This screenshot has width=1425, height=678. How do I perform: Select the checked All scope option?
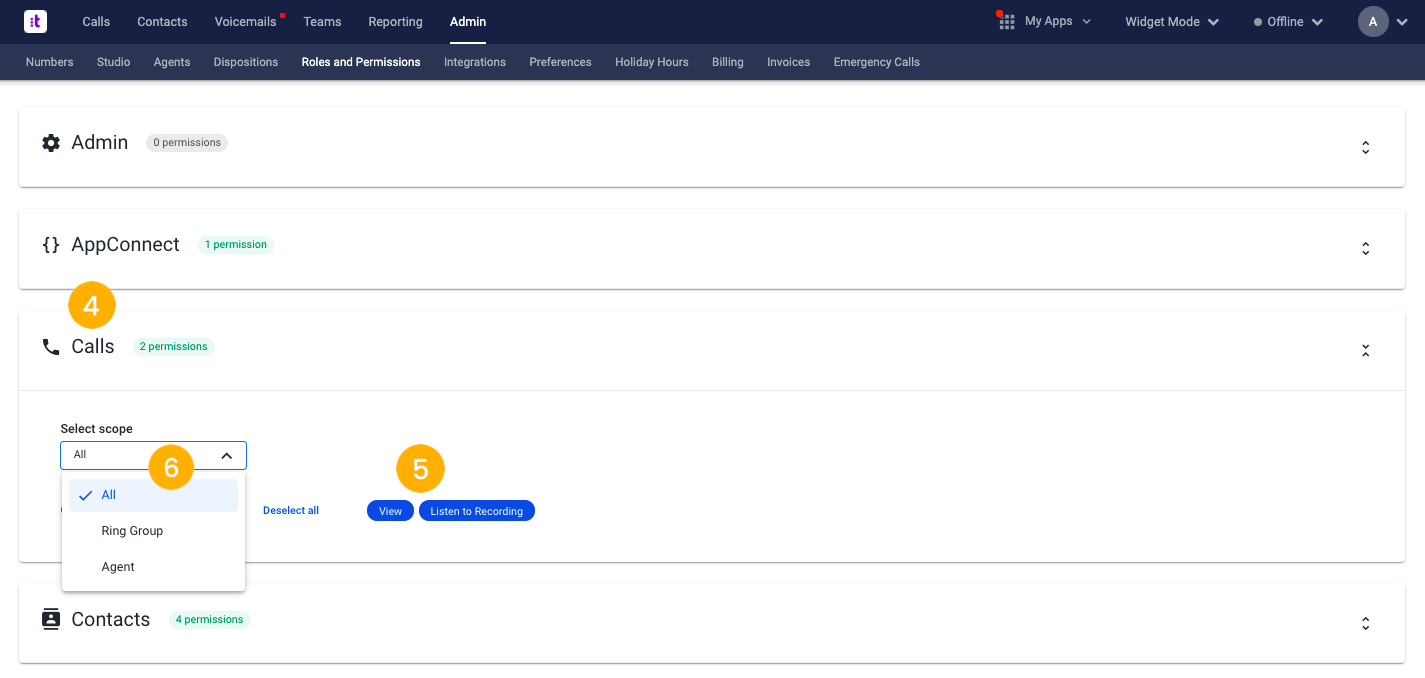(153, 495)
